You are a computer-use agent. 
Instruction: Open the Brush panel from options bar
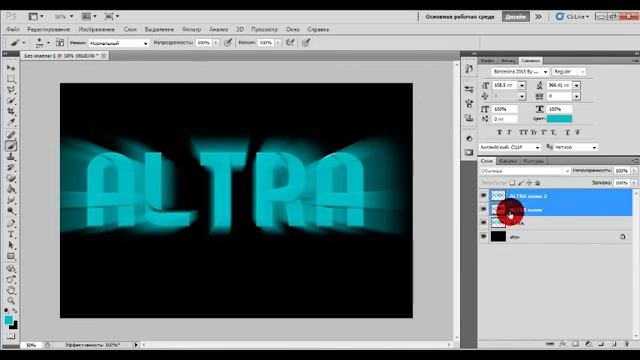coord(60,42)
